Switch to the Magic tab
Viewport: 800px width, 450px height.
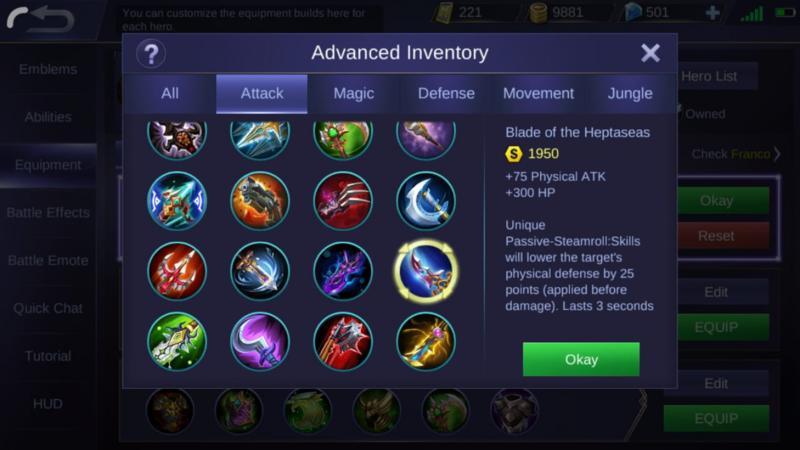pos(354,93)
